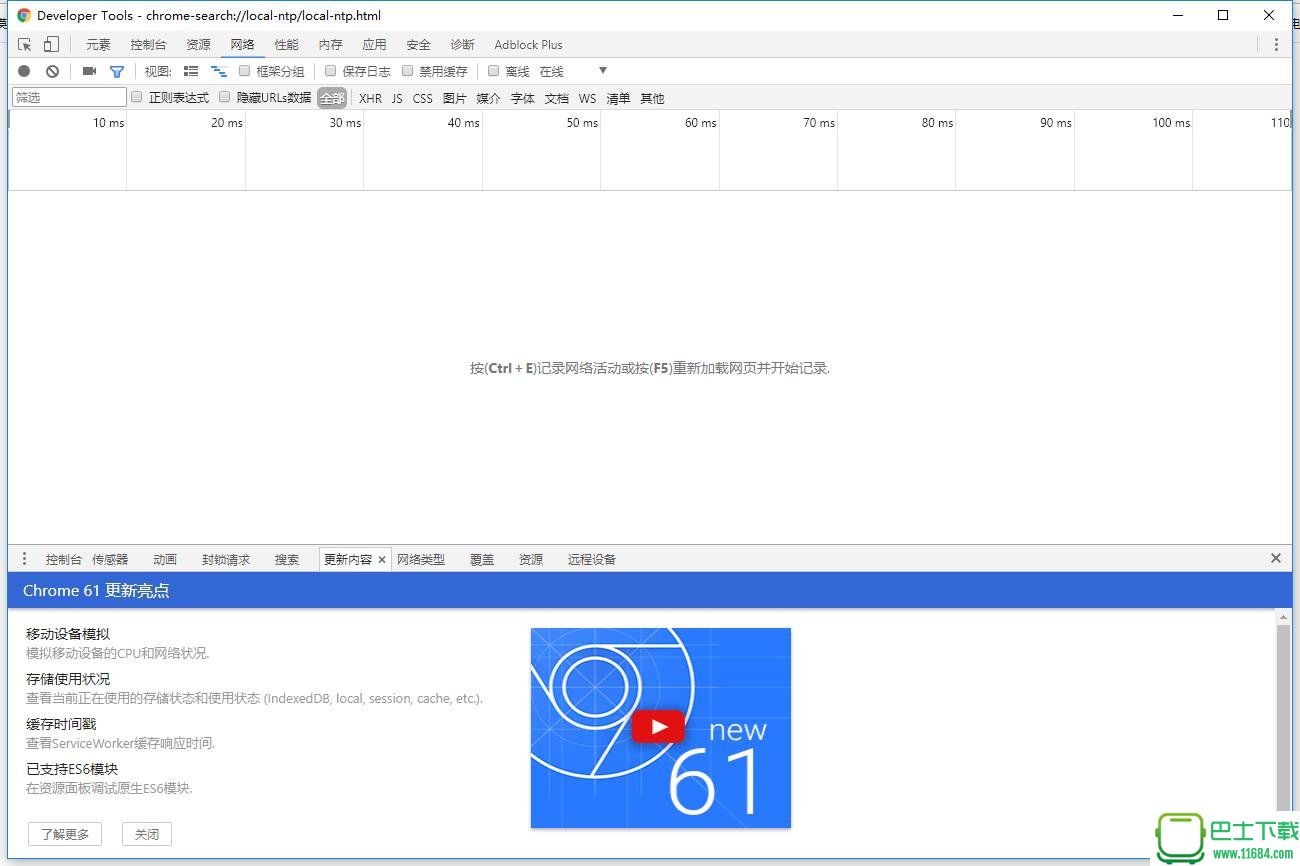Enable the 正则表达式 checkbox
Image resolution: width=1300 pixels, height=866 pixels.
click(137, 97)
